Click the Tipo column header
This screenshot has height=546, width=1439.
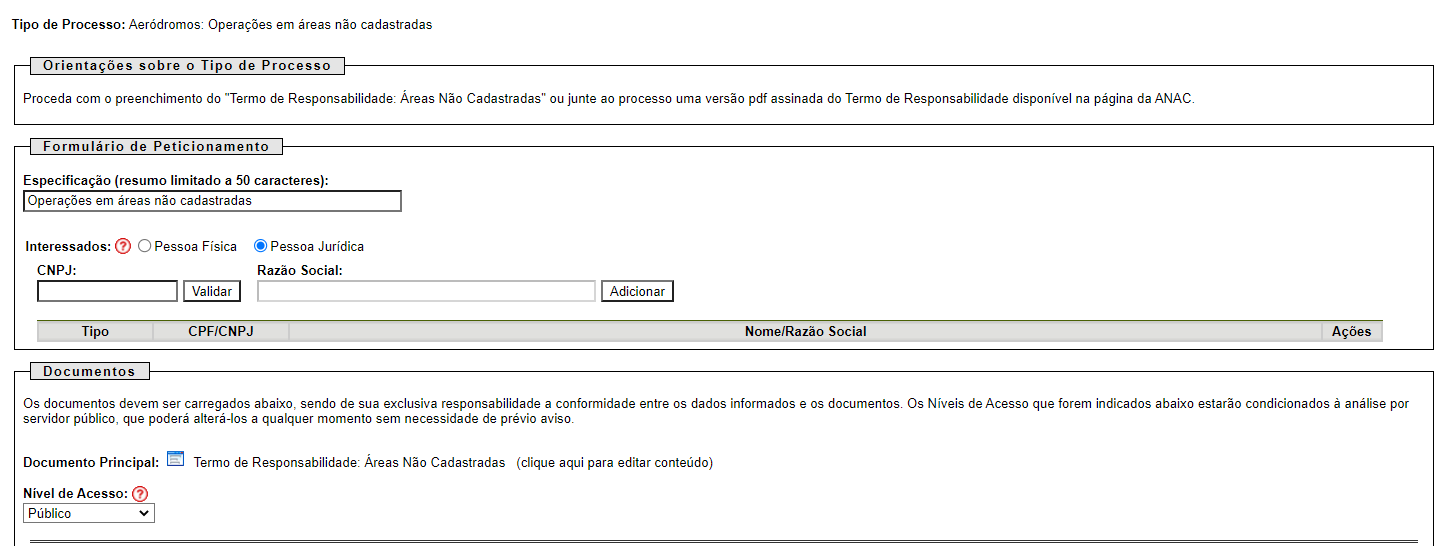coord(95,331)
